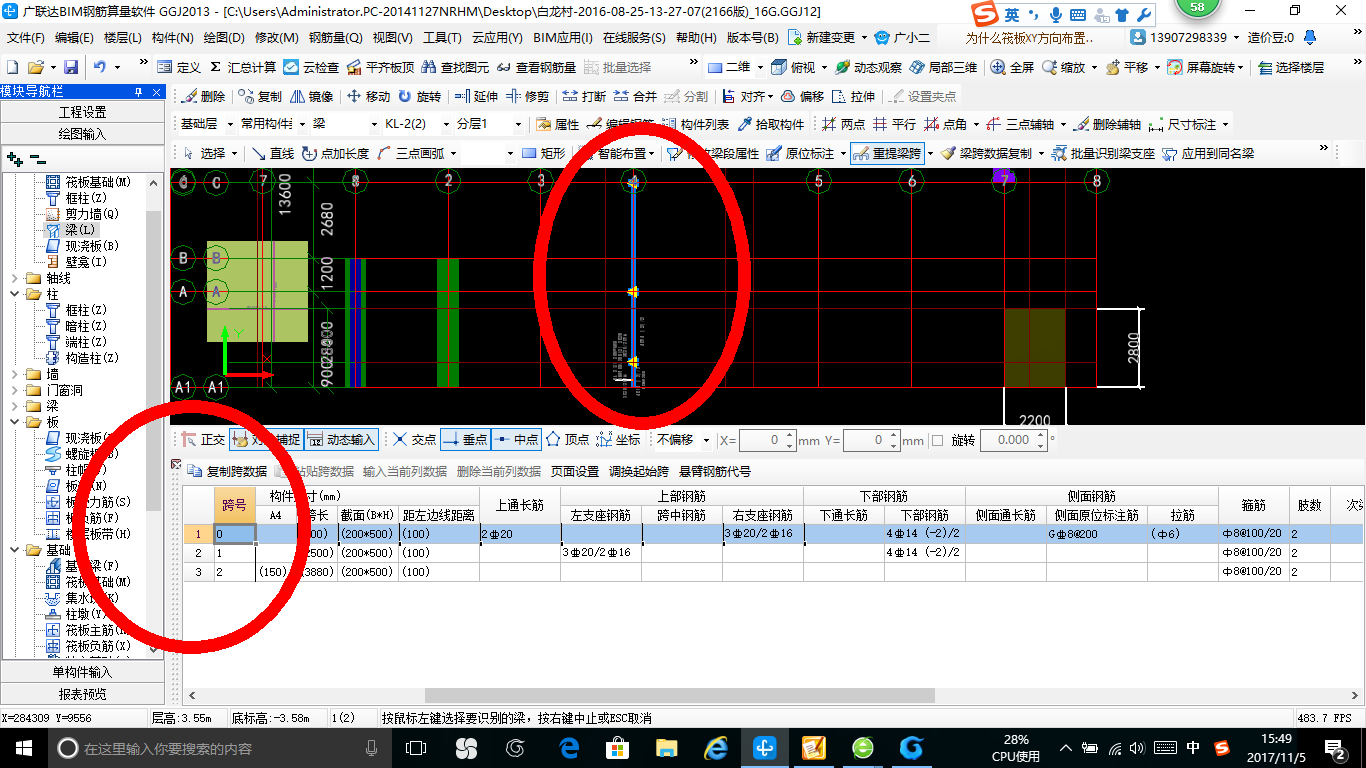This screenshot has height=768, width=1366.
Task: Click 镜像 mirror tool
Action: click(x=312, y=96)
